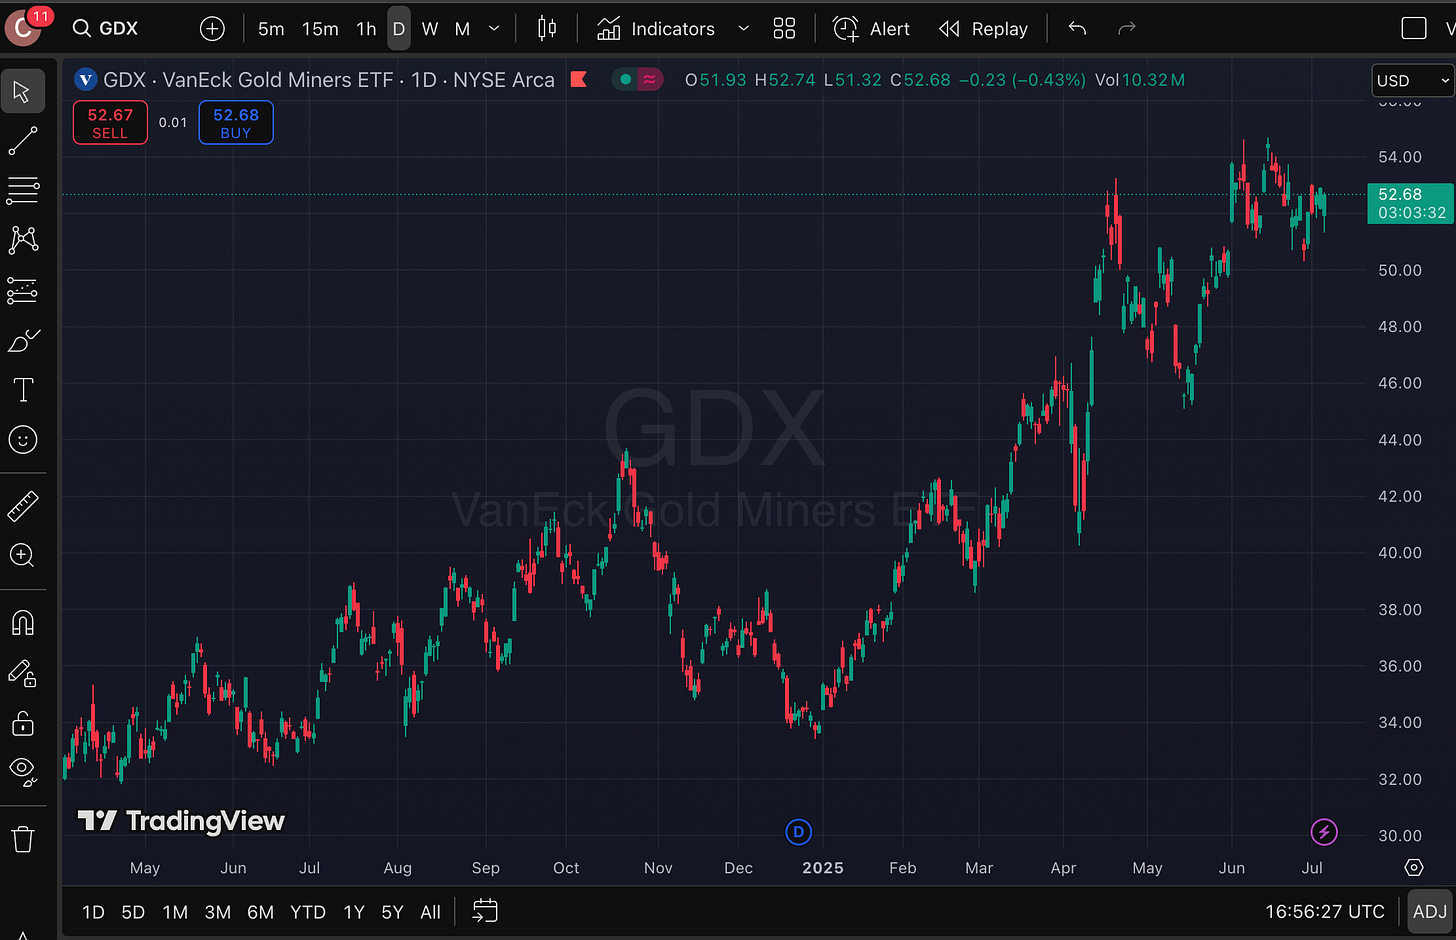Screen dimensions: 1456x940
Task: Set range to 1D
Action: point(93,912)
